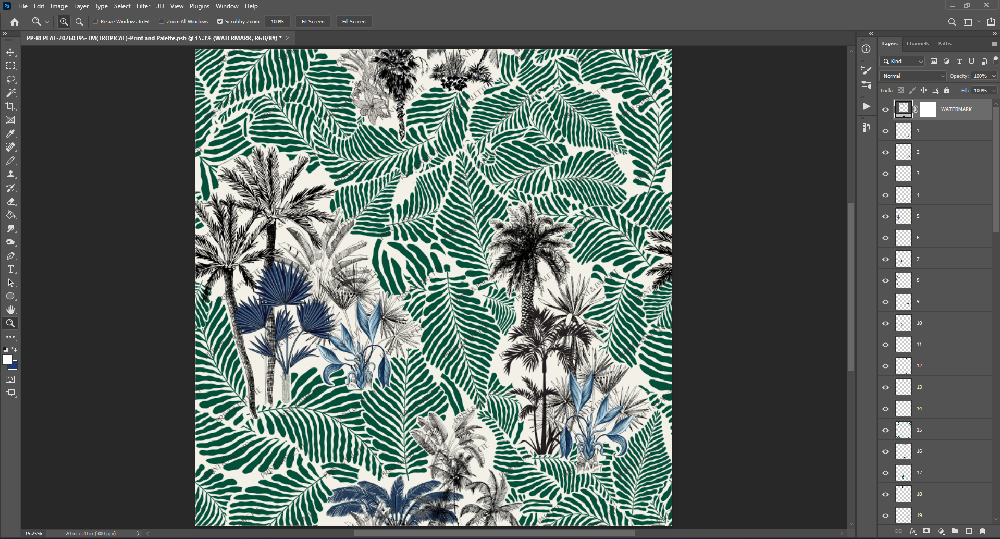Create a new layer
The width and height of the screenshot is (1000, 539).
click(x=969, y=531)
